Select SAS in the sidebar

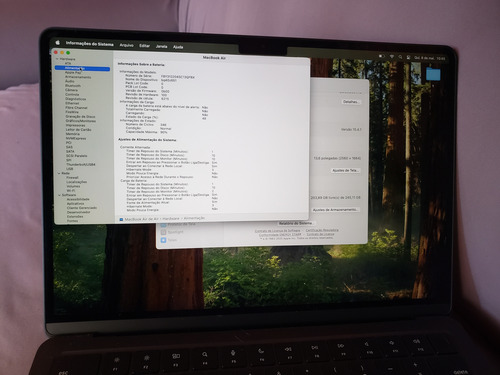tap(69, 147)
